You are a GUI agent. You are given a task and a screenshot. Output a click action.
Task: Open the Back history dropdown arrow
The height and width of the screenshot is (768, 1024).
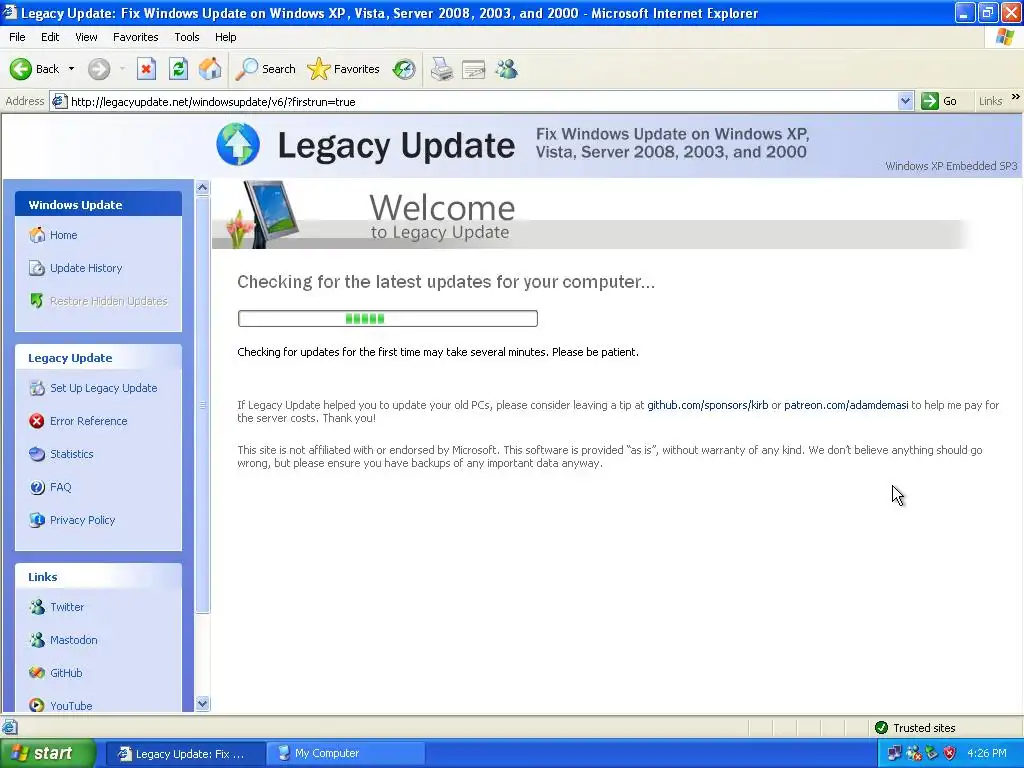pos(71,69)
